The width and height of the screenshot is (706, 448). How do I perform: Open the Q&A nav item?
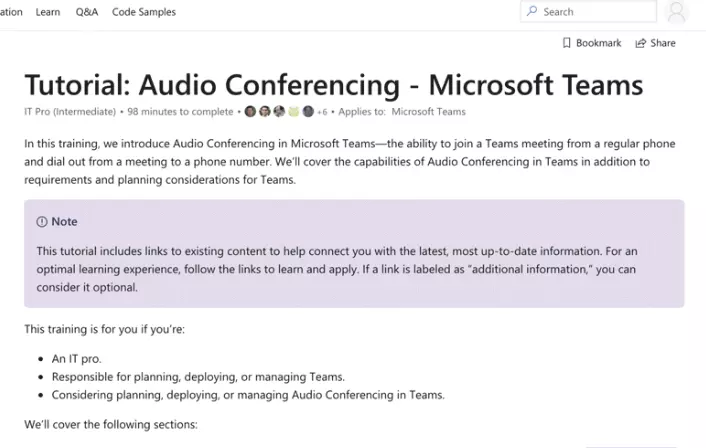86,12
